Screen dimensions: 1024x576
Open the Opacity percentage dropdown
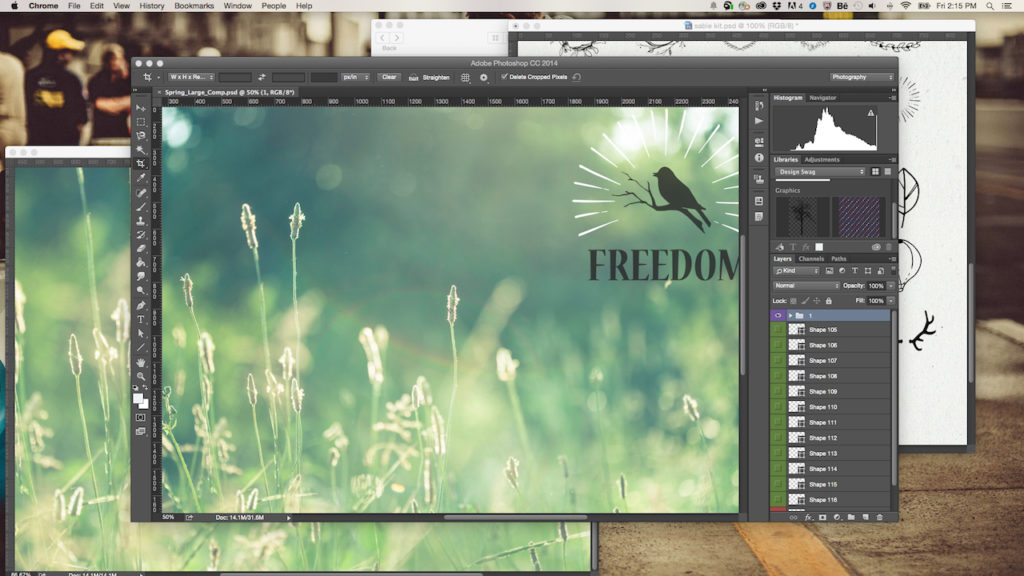click(890, 285)
